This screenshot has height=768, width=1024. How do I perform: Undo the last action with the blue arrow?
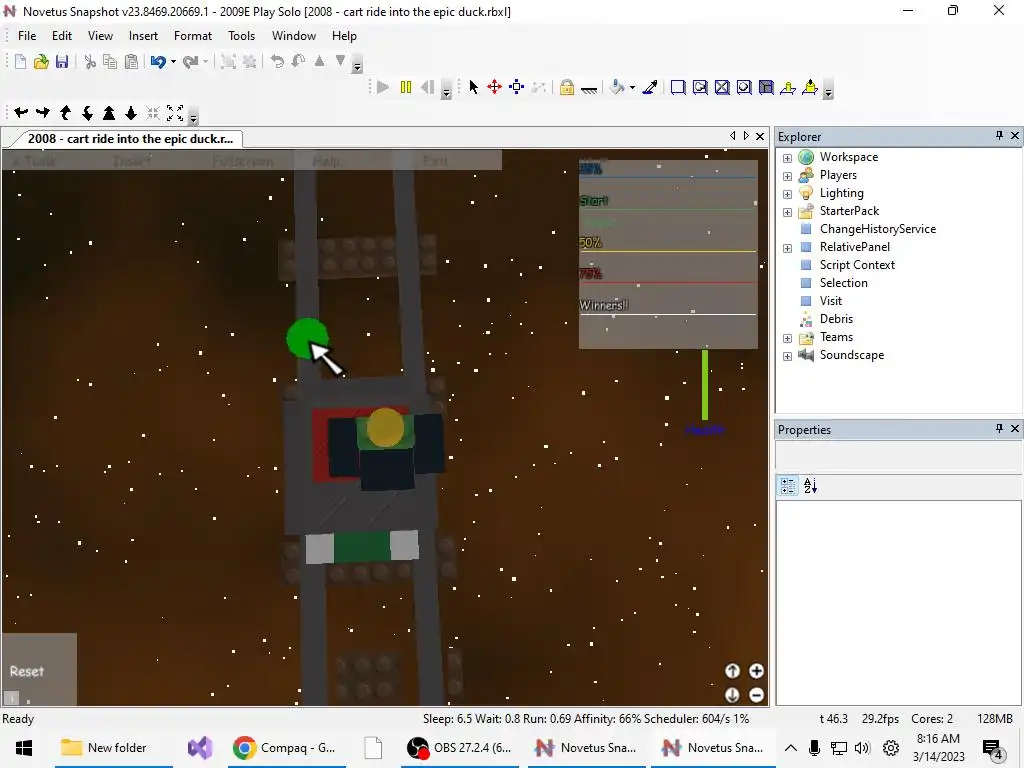click(158, 61)
